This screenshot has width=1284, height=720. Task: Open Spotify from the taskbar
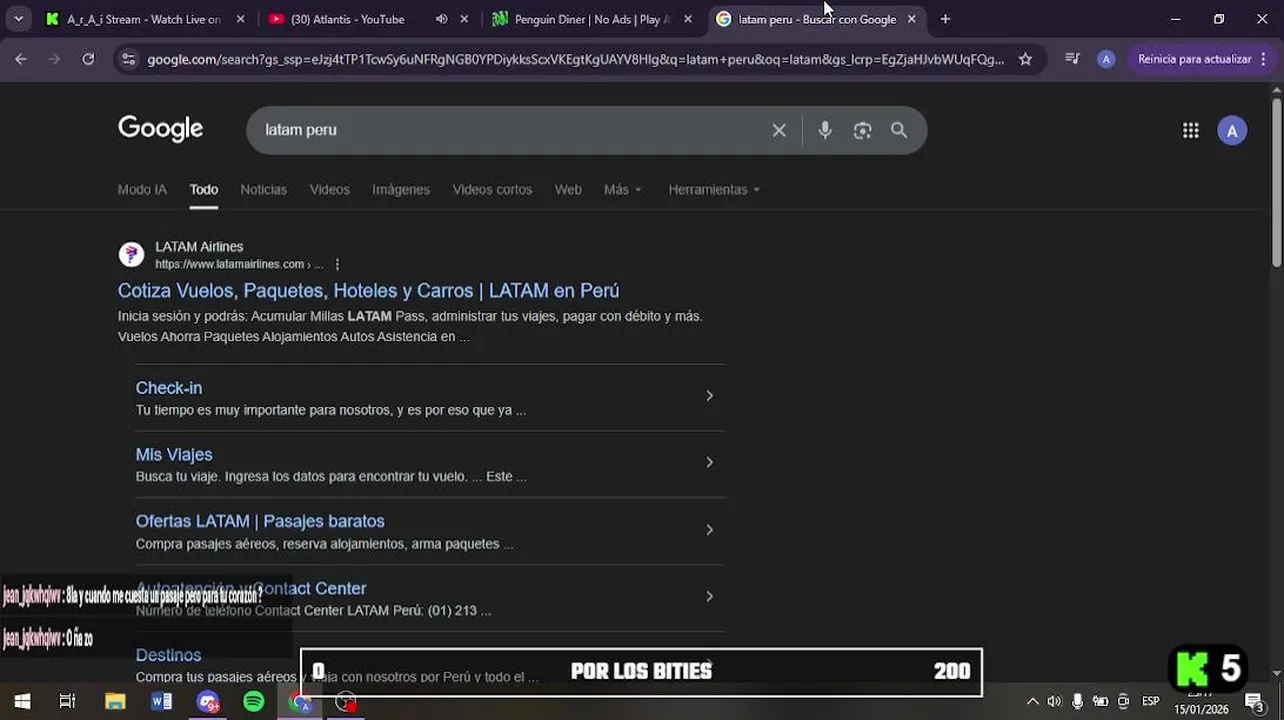click(254, 701)
